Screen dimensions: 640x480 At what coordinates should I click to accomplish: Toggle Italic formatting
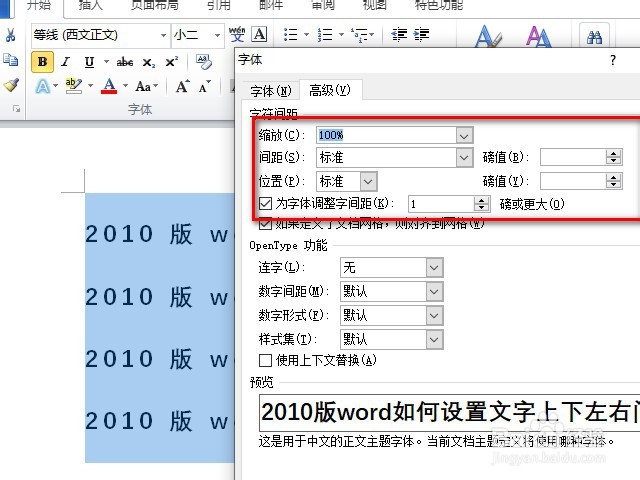(65, 62)
